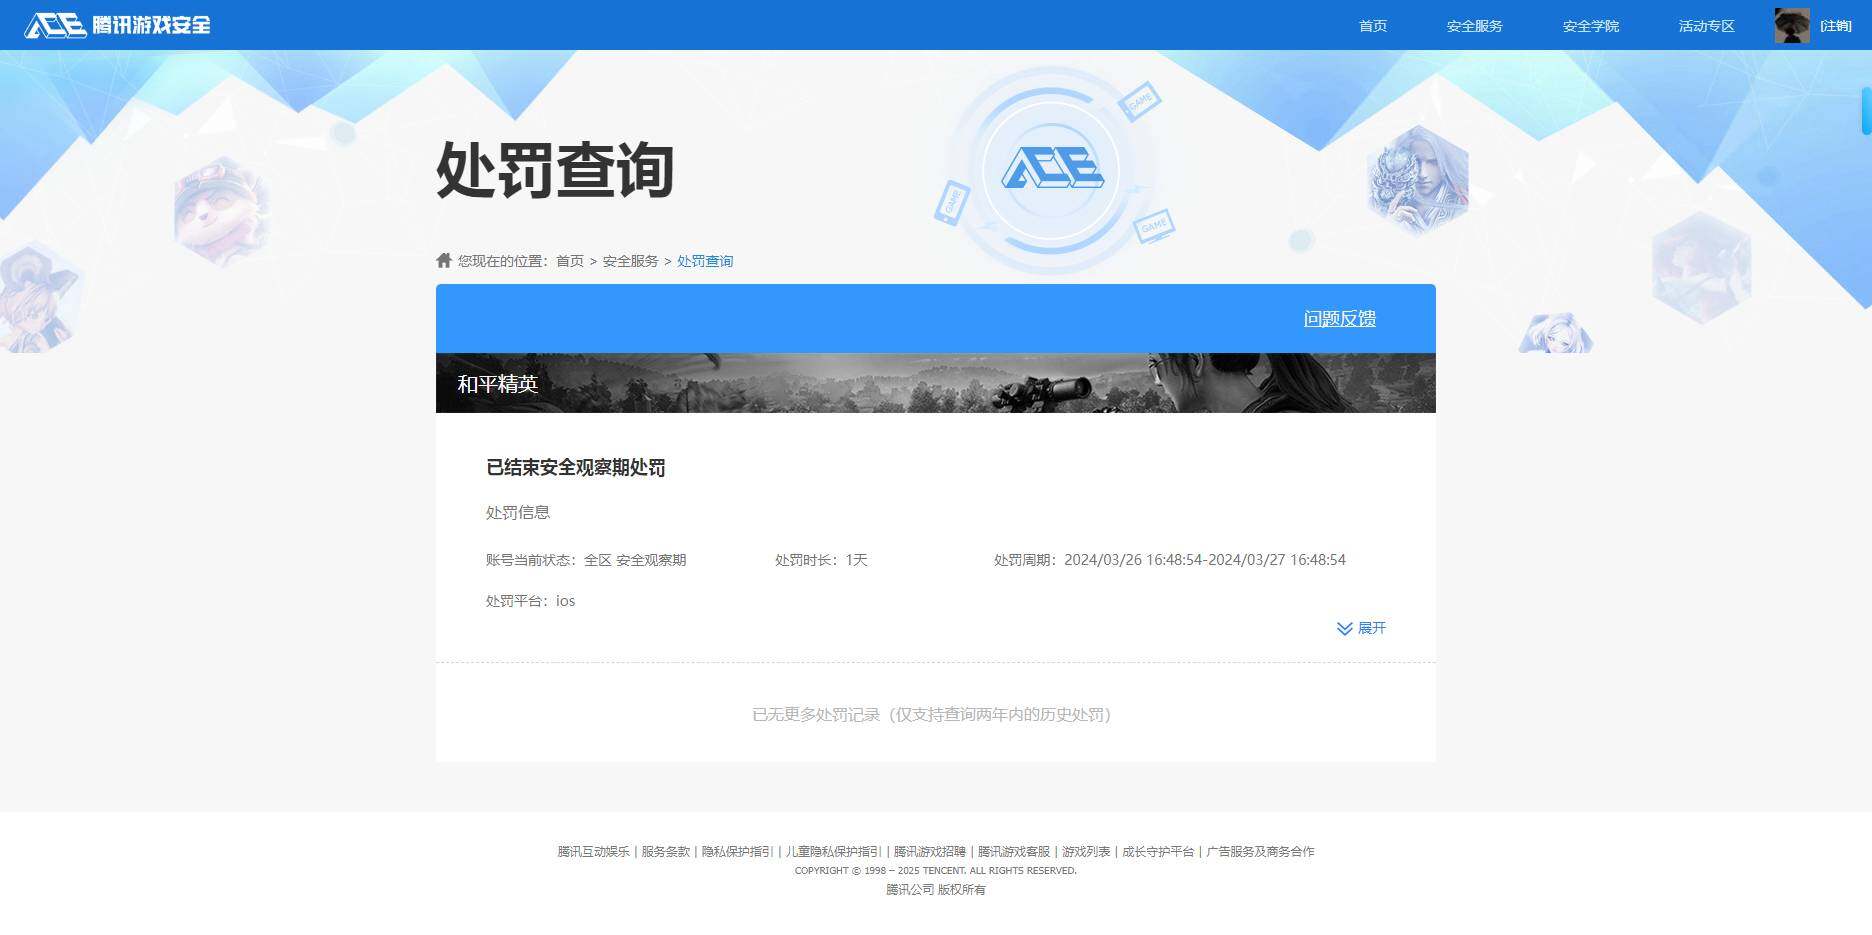Click the [注销] logout link

pos(1836,26)
